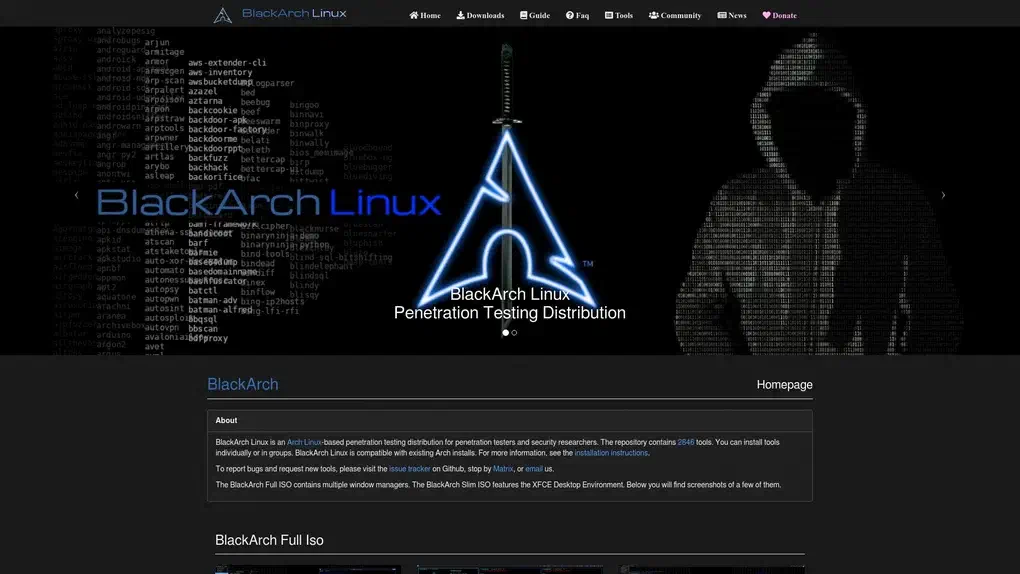Open the installation instructions link

[x=611, y=453]
